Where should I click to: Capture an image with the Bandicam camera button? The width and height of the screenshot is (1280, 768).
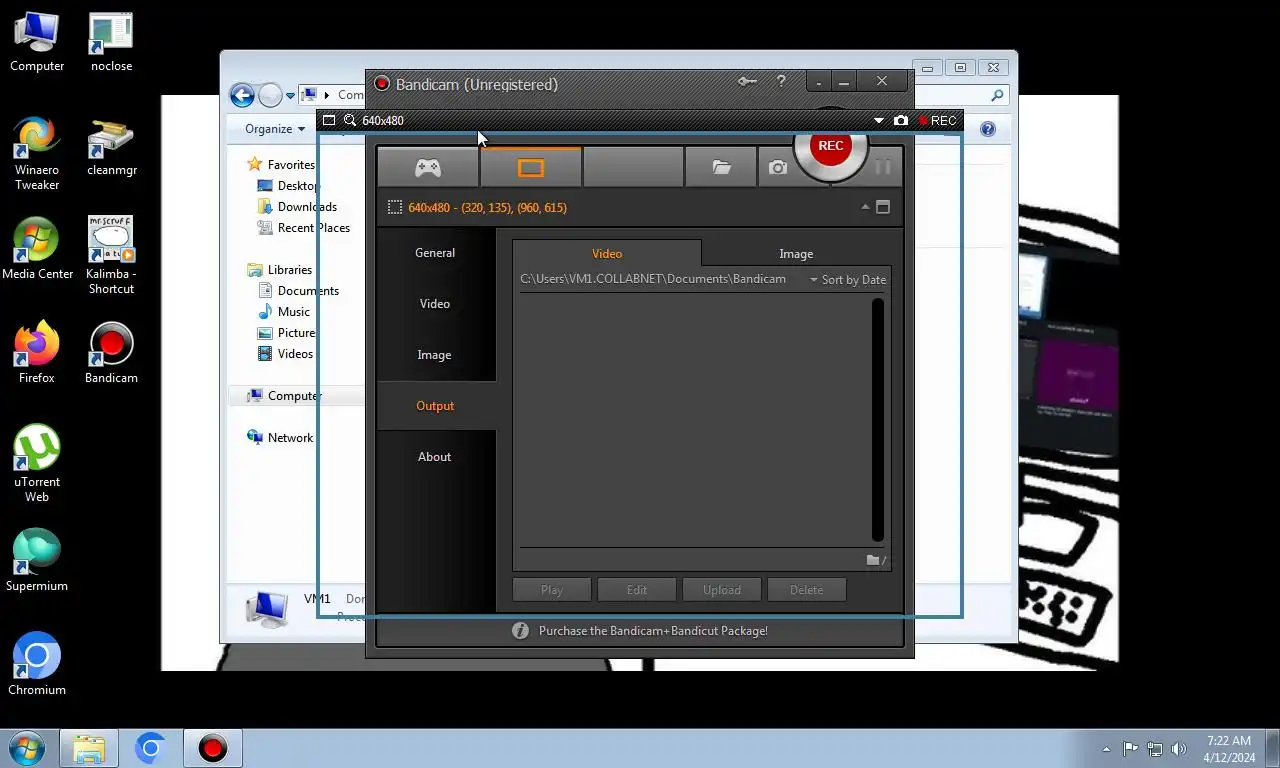click(777, 168)
